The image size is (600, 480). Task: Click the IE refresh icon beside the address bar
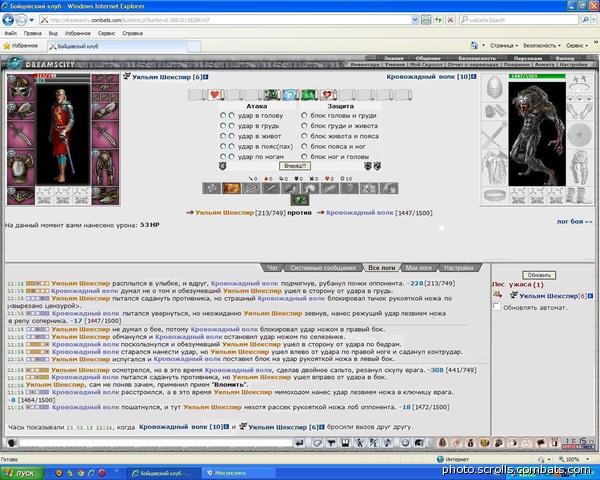click(438, 20)
